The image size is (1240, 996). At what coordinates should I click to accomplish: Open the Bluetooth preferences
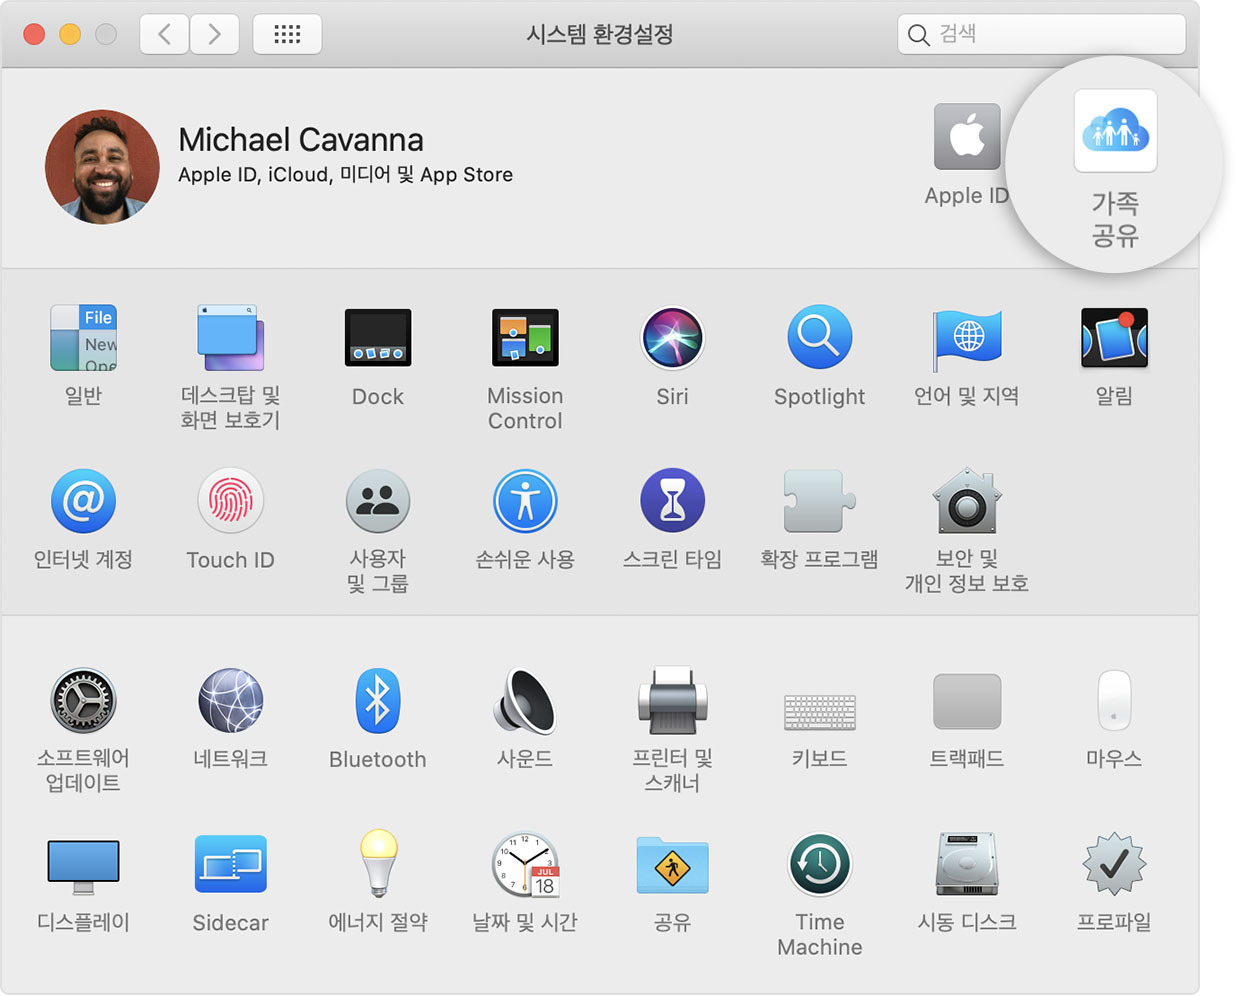pos(378,701)
